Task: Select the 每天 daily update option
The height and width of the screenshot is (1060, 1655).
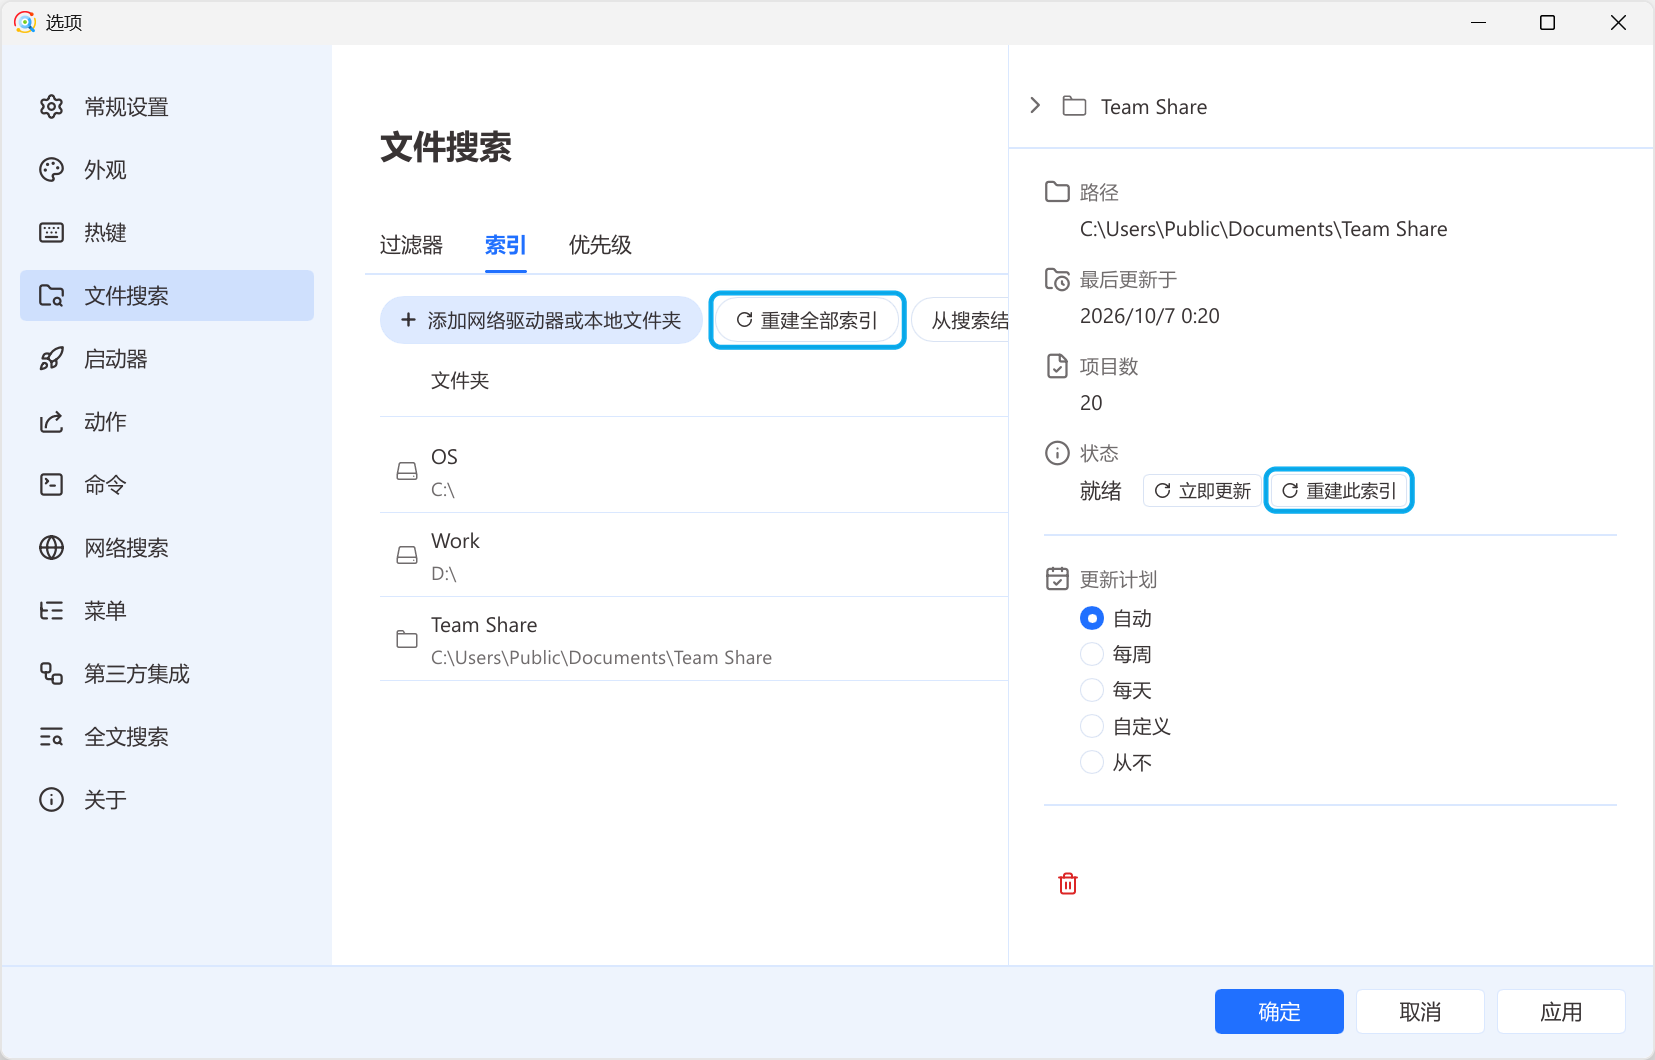Action: [x=1092, y=691]
